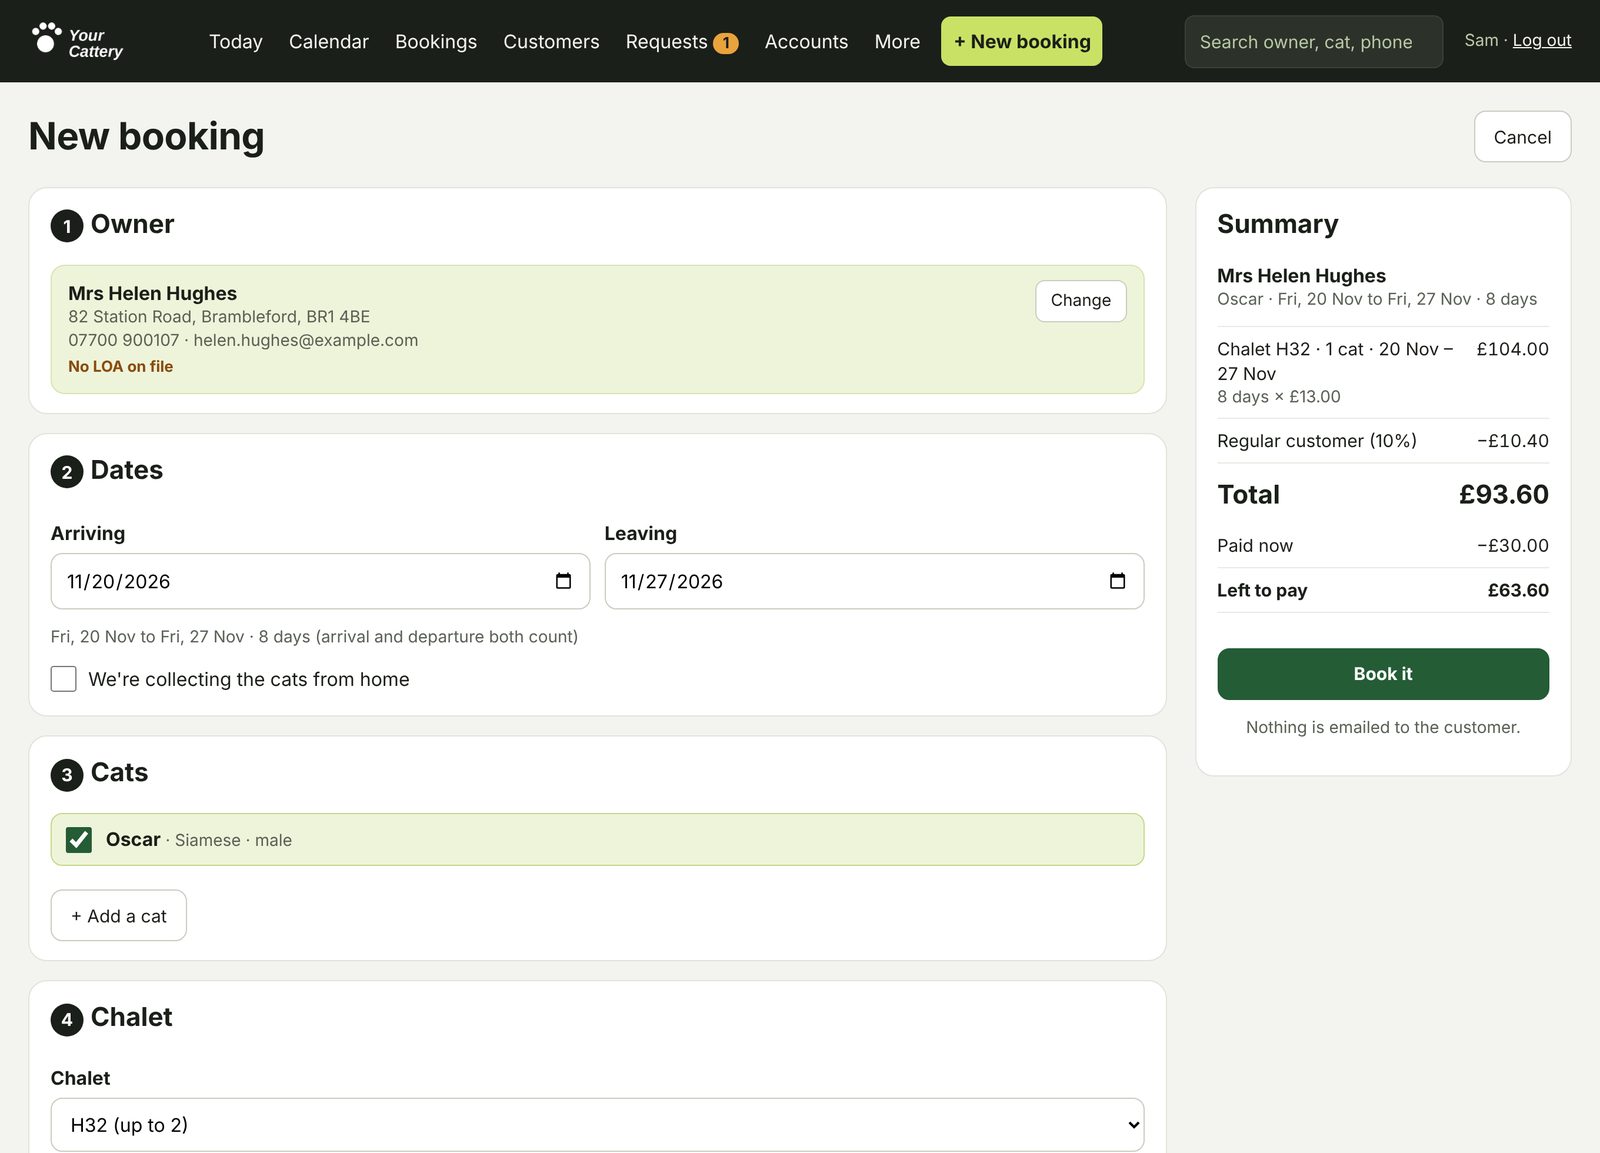This screenshot has width=1600, height=1153.
Task: Tick the collecting cats from home checkbox
Action: 64,679
